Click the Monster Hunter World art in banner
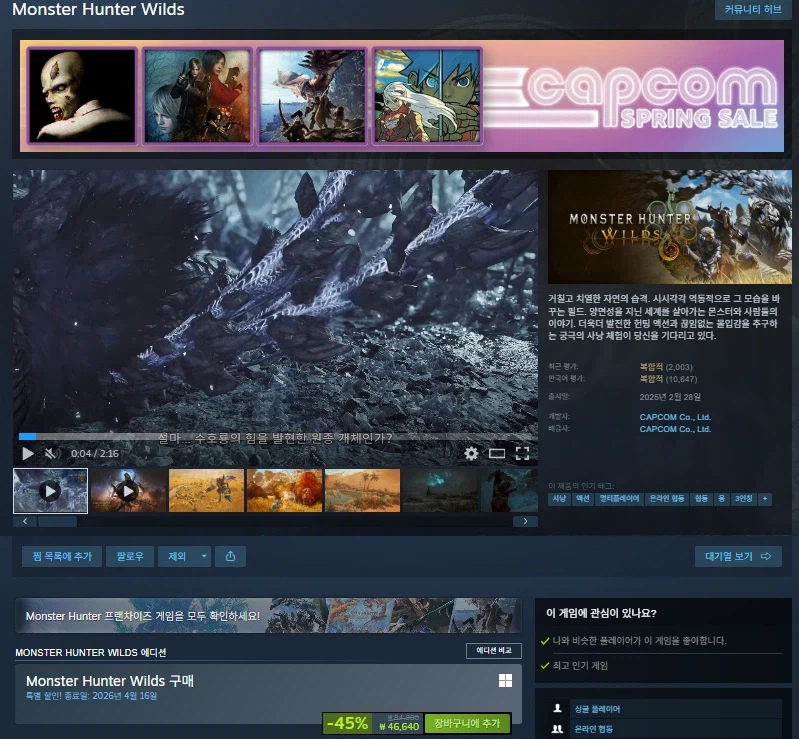The image size is (799, 739). tap(312, 96)
